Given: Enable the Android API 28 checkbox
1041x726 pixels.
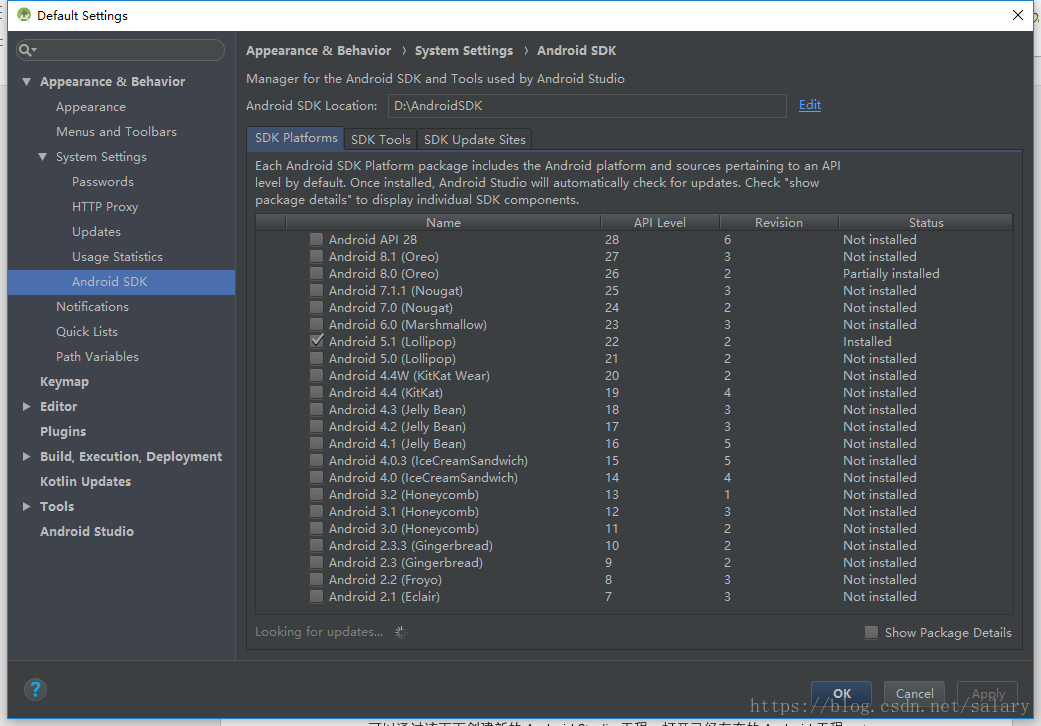Looking at the screenshot, I should click(317, 239).
